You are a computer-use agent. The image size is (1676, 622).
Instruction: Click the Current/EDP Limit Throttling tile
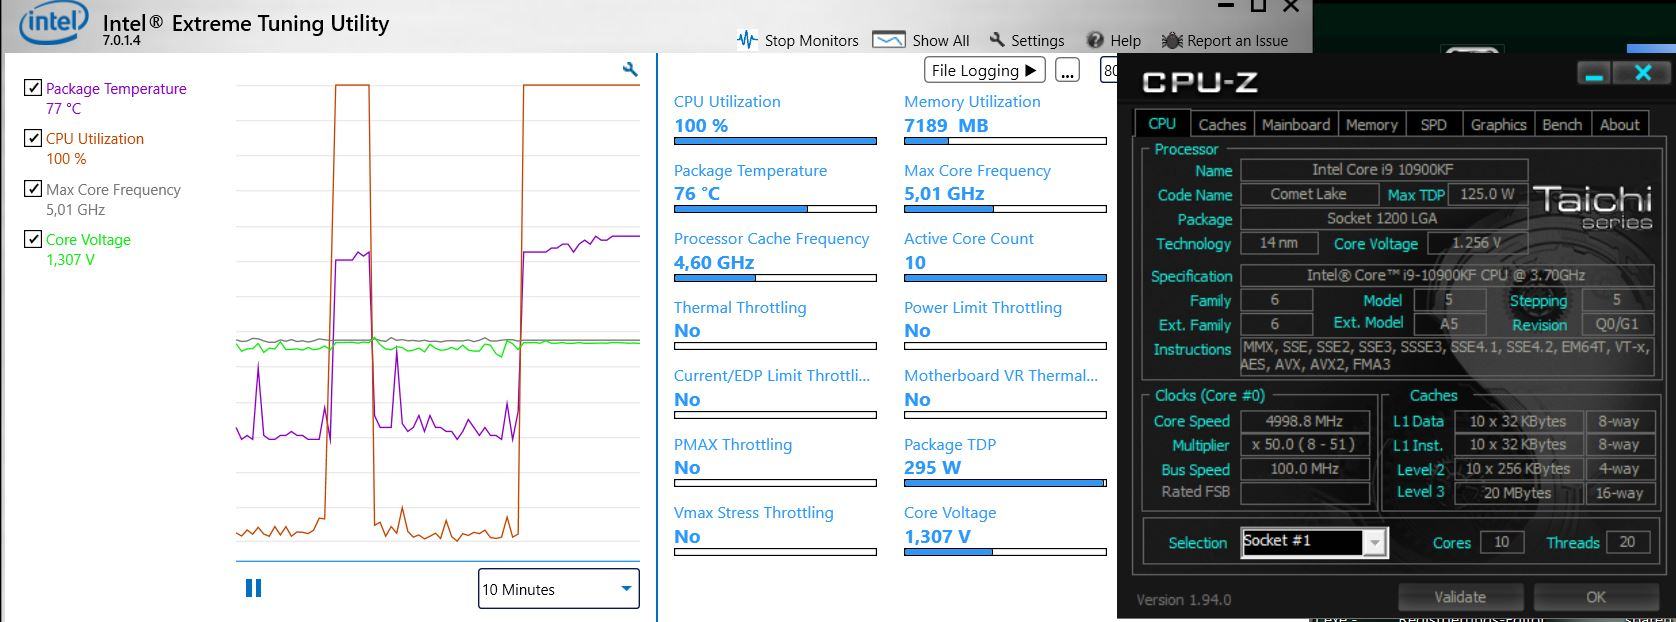pyautogui.click(x=775, y=393)
